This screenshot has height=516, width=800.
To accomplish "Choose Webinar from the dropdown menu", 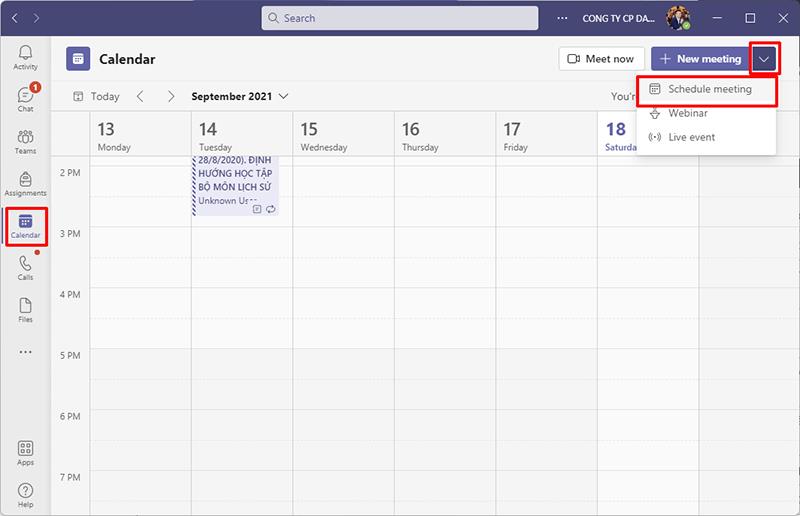I will (x=688, y=113).
